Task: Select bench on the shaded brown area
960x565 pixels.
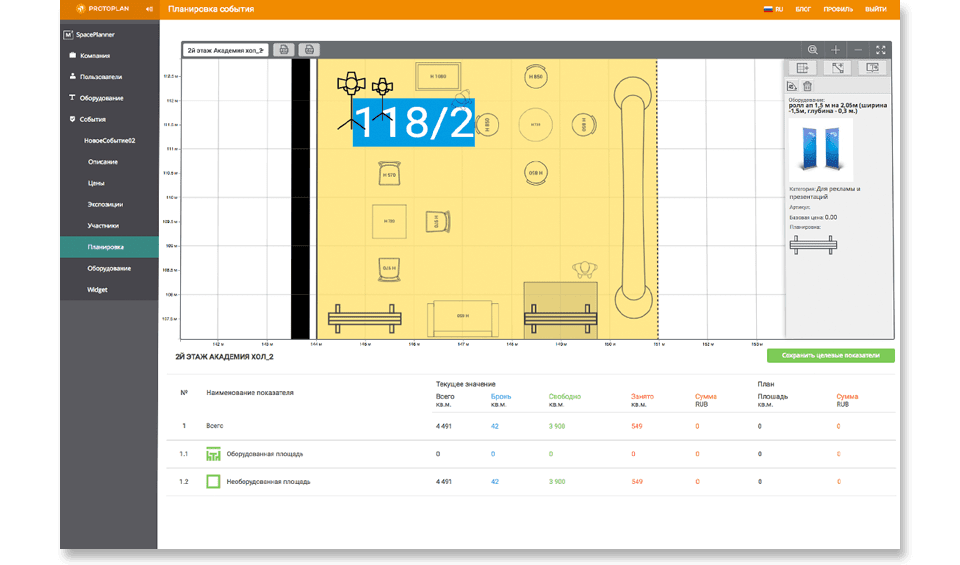Action: [x=560, y=318]
